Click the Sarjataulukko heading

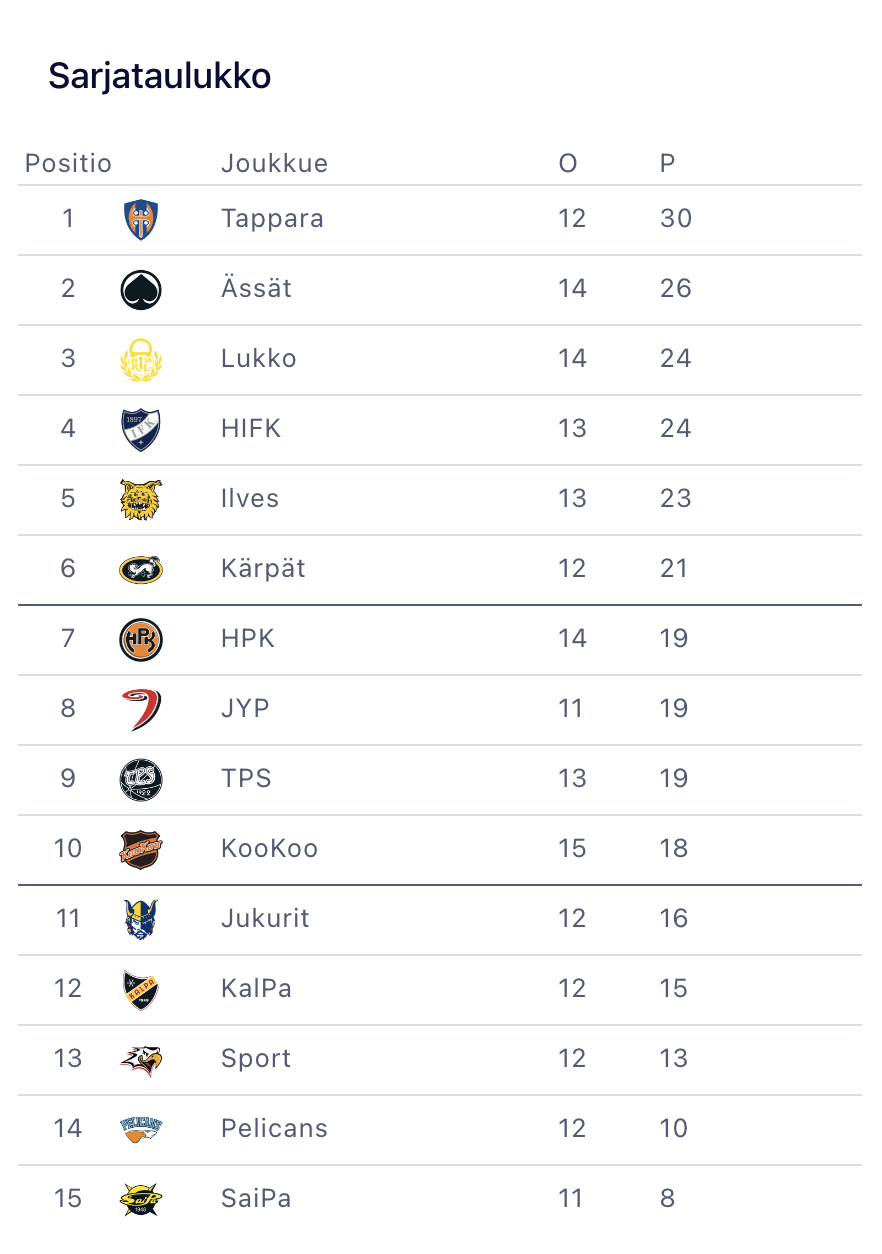click(160, 76)
